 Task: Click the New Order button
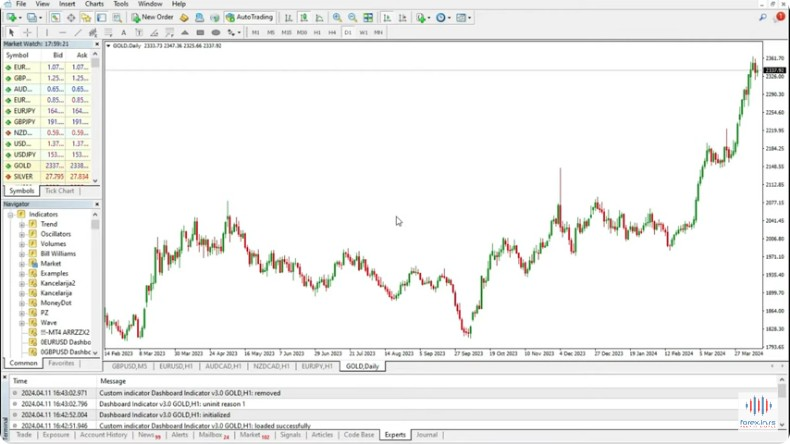tap(152, 18)
